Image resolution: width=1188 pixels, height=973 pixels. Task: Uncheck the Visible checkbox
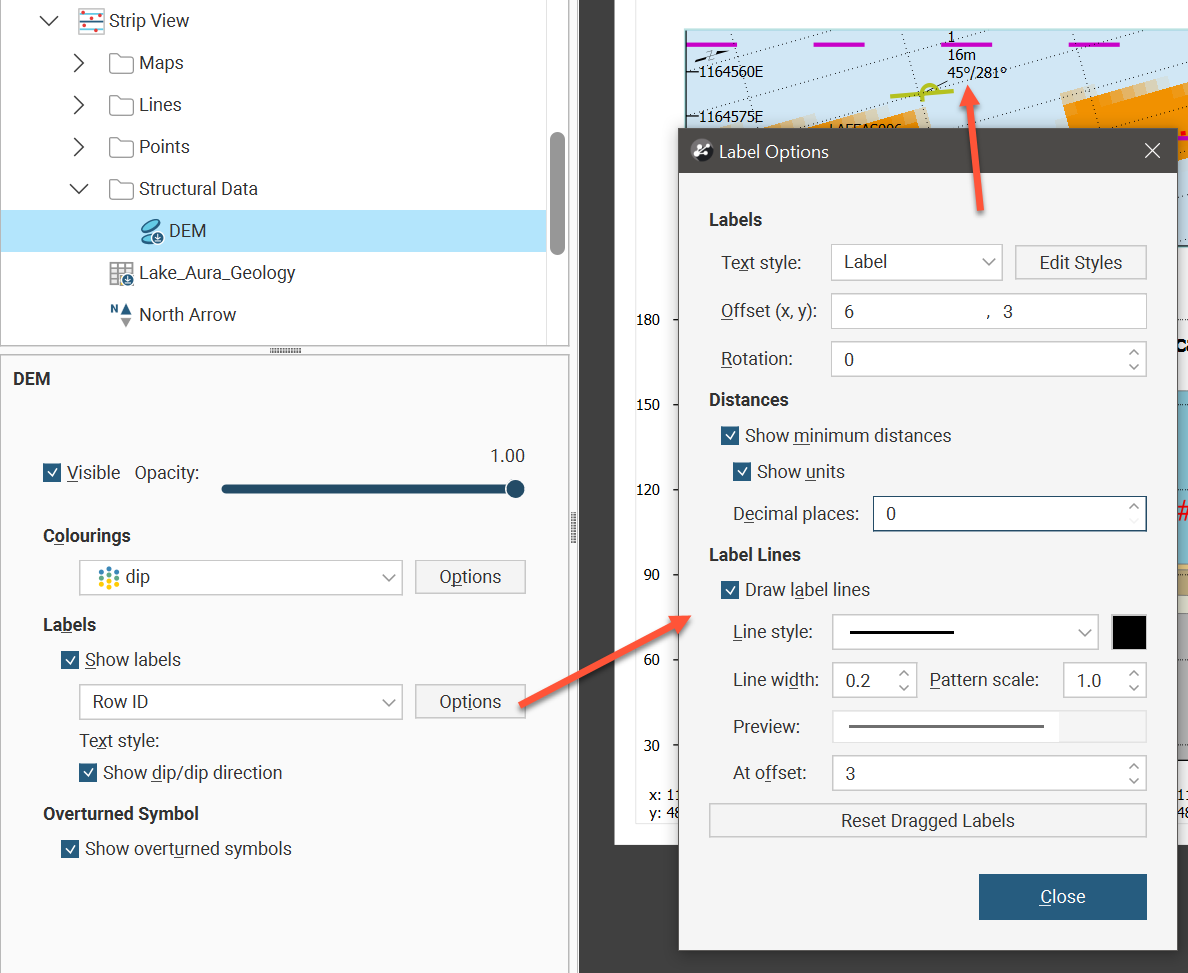pos(53,473)
